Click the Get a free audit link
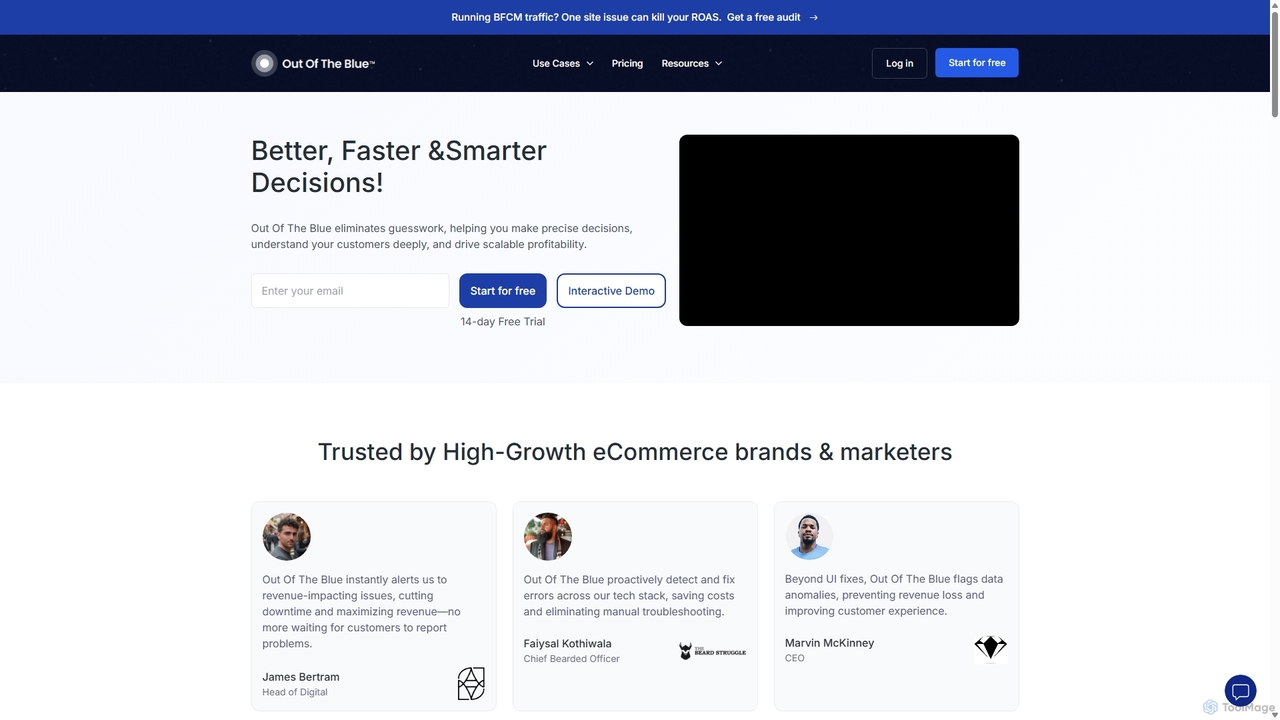Viewport: 1280px width, 720px height. coord(764,17)
